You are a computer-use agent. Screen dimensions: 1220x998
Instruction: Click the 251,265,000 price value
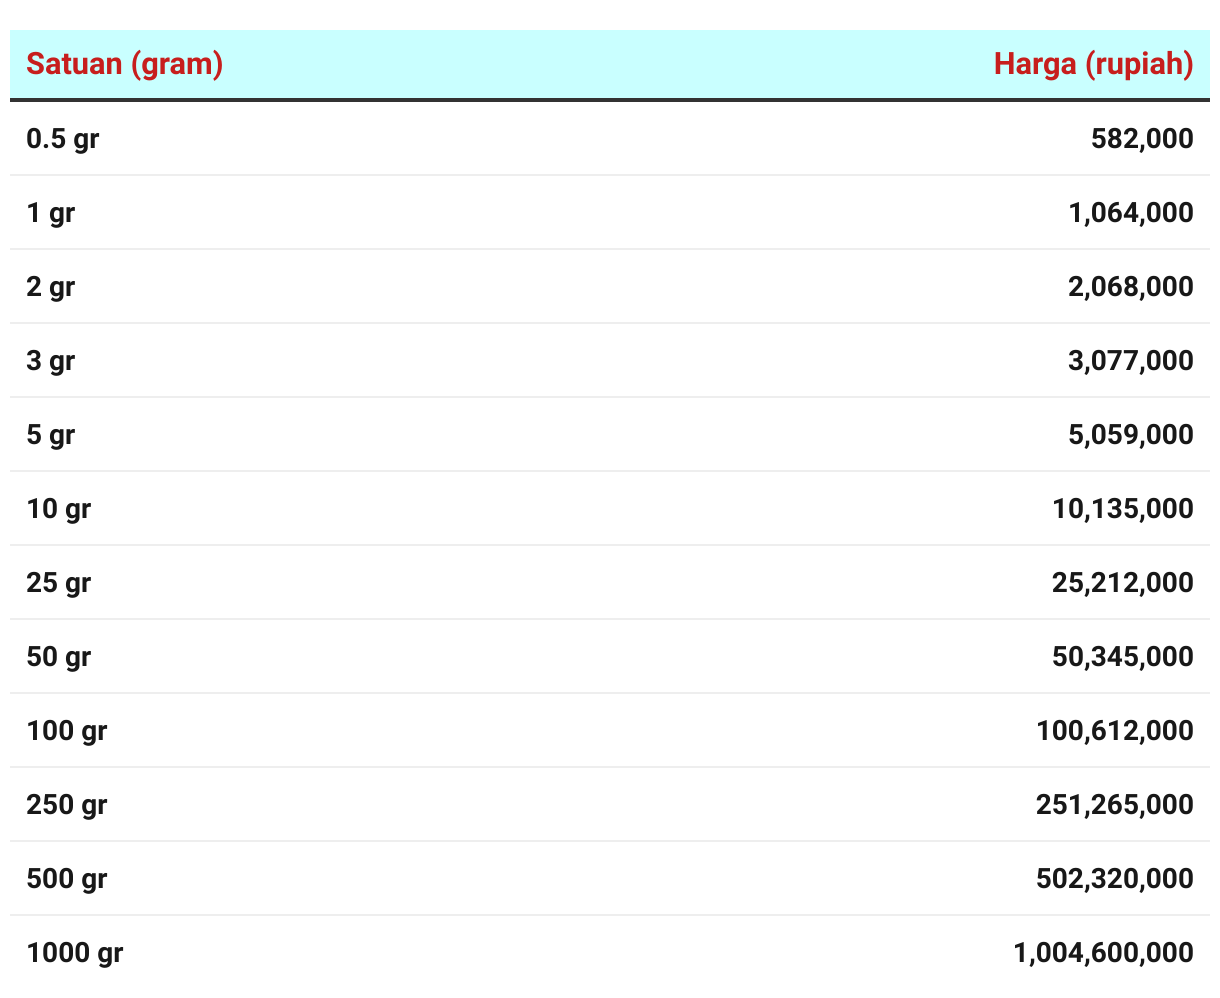1115,804
